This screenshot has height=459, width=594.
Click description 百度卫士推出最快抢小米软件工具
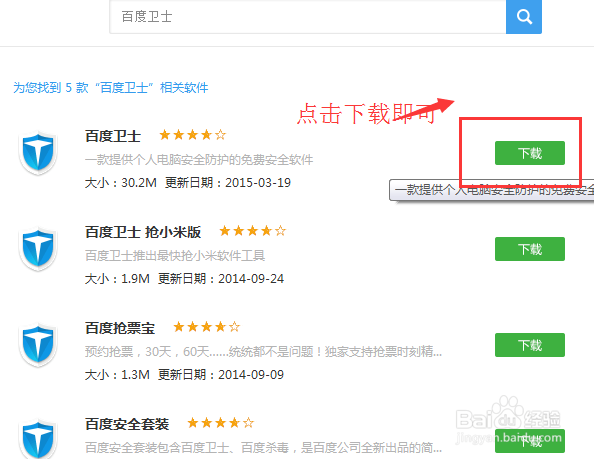(x=175, y=256)
